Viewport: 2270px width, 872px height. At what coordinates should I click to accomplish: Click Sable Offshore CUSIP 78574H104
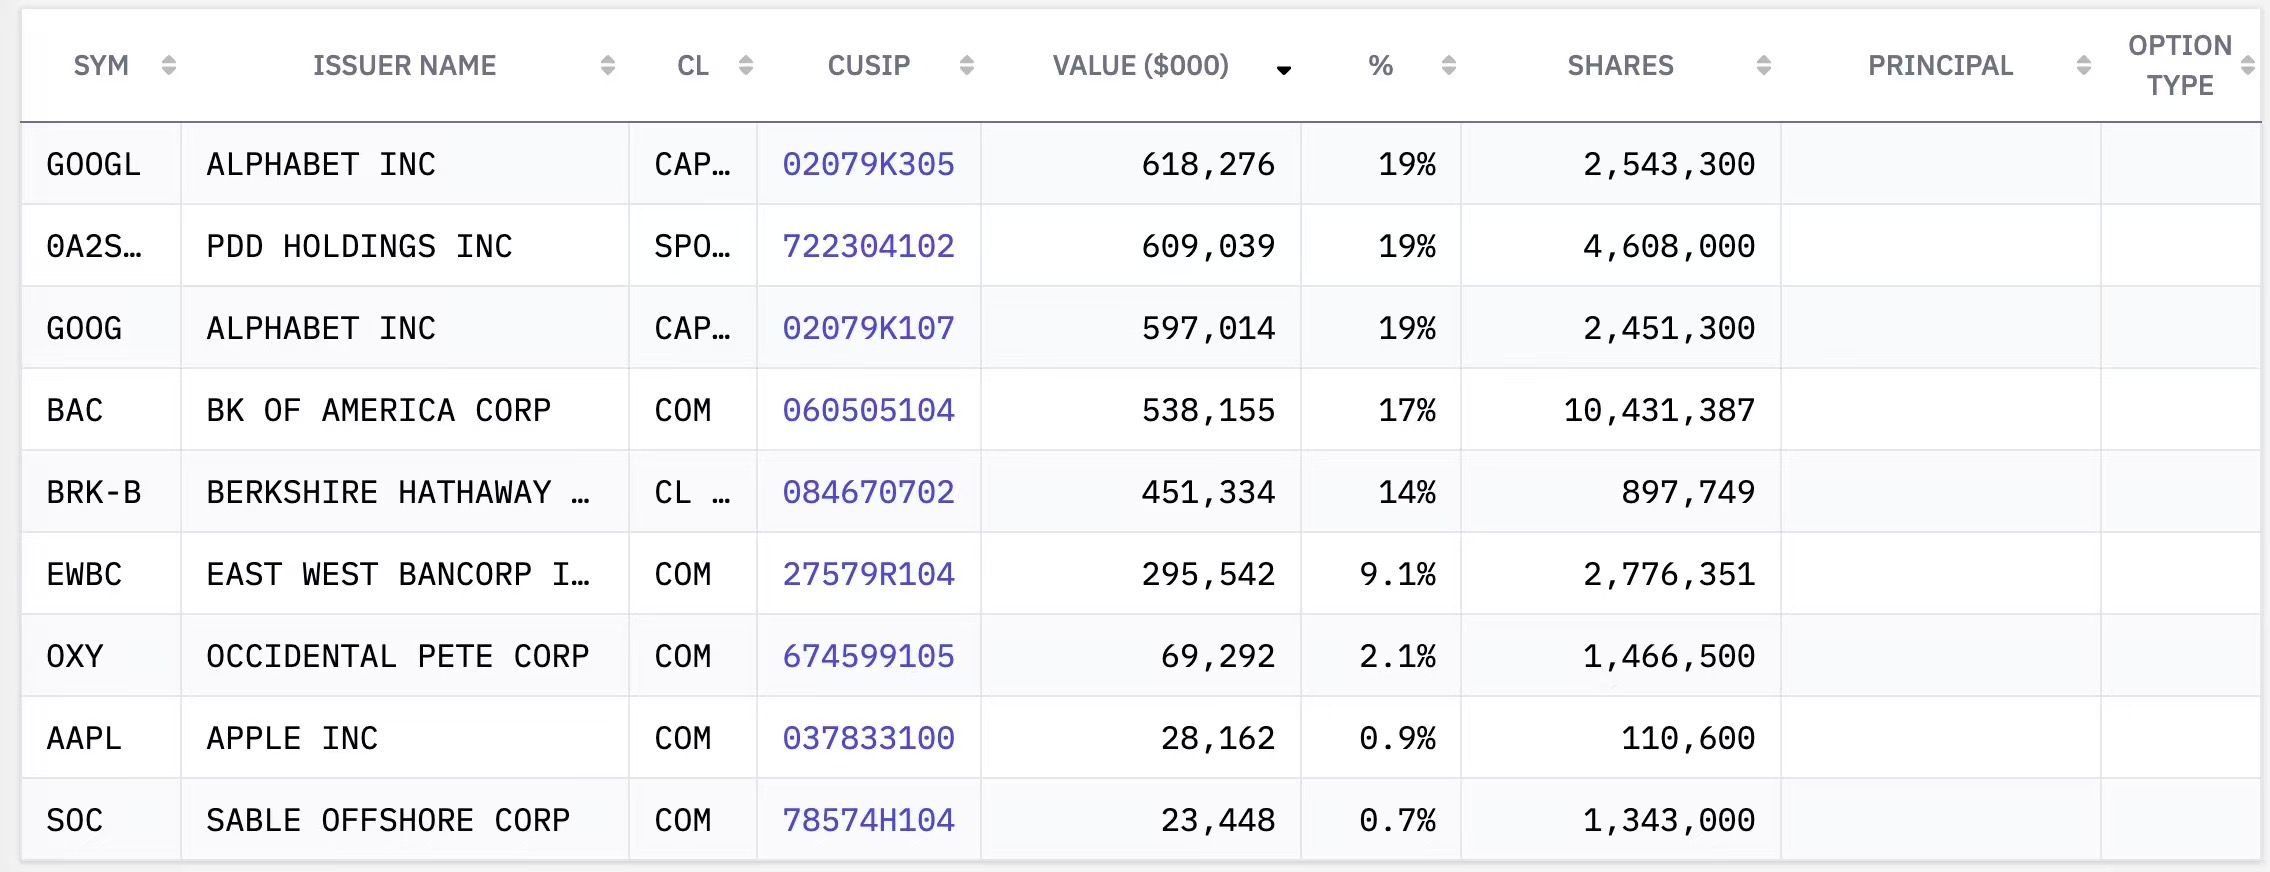point(868,820)
